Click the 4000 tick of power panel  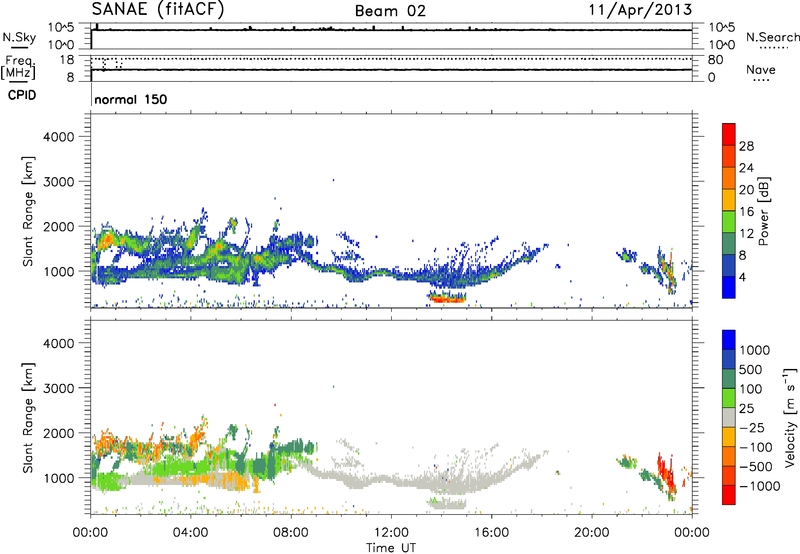tap(58, 137)
